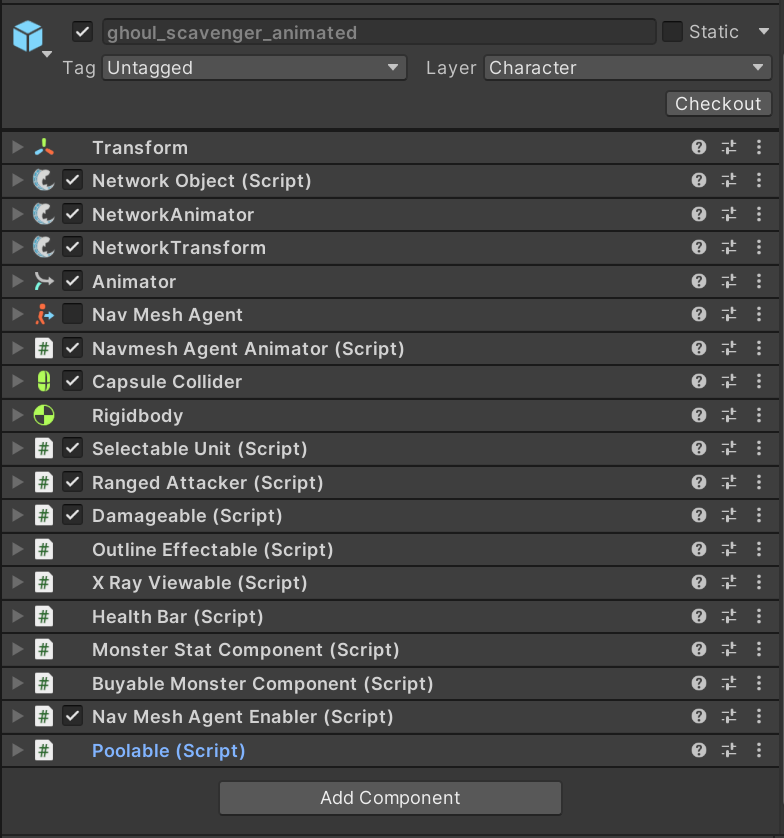Click the Navmesh Agent Animator (Script) label
This screenshot has height=838, width=784.
(248, 348)
